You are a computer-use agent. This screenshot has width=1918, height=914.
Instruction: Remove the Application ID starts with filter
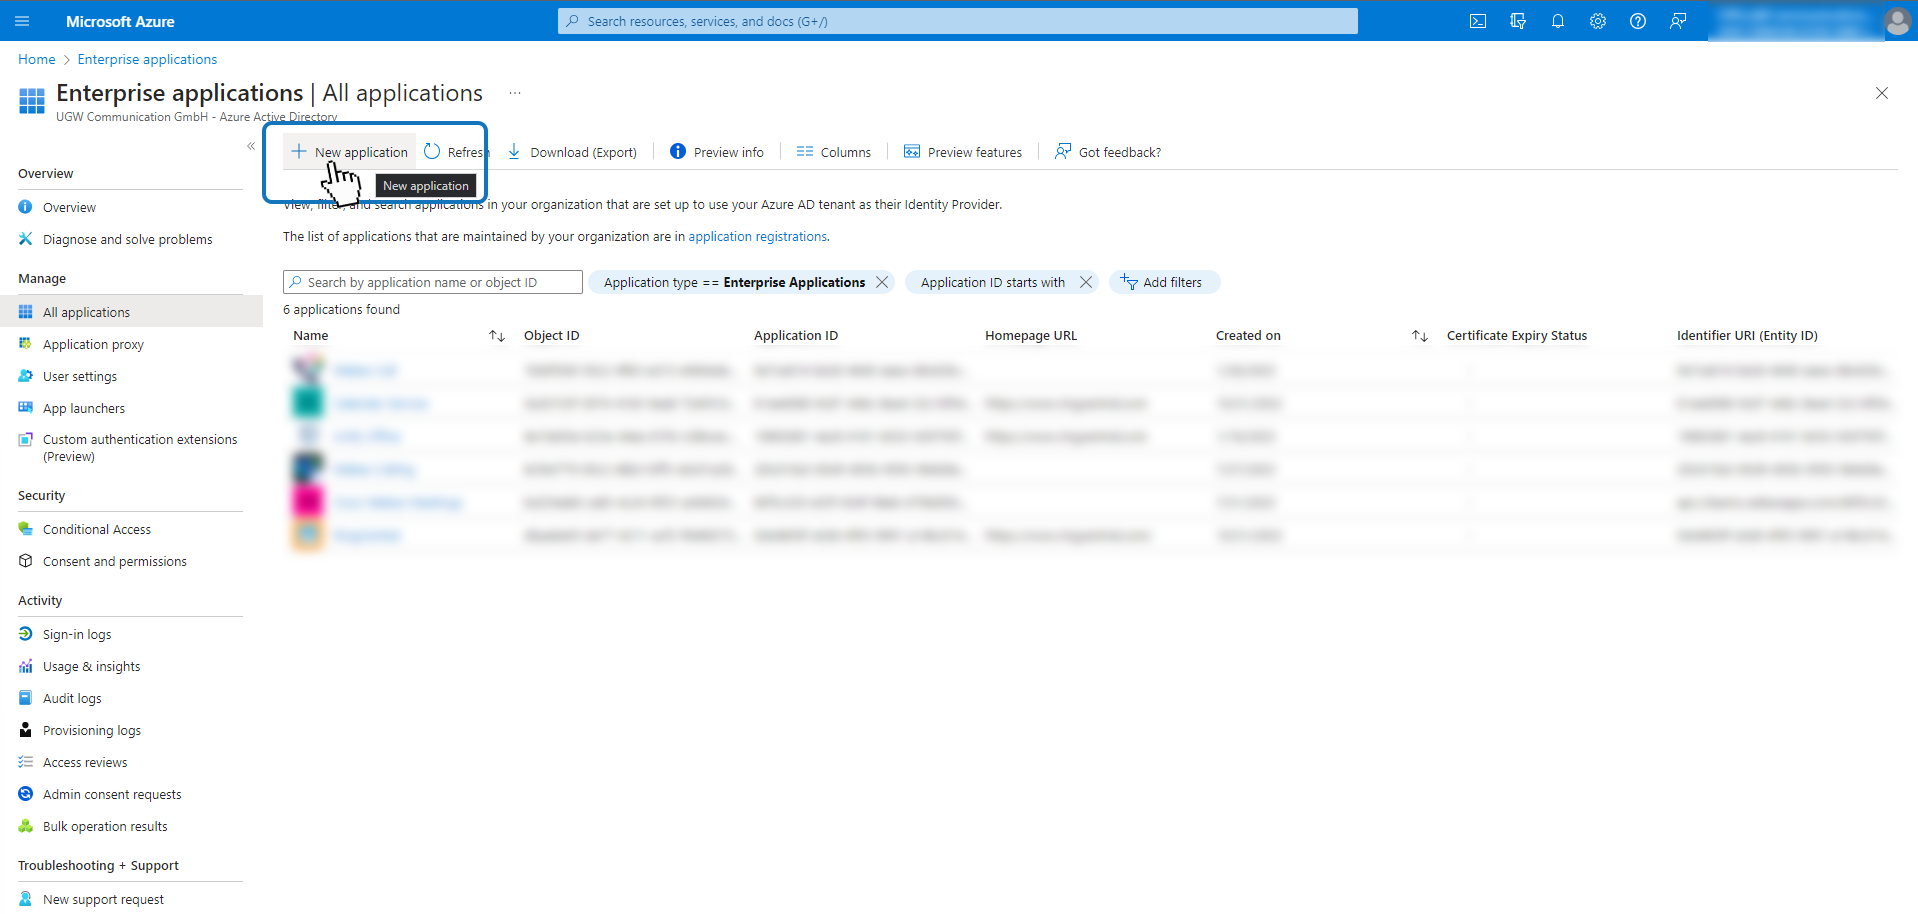pyautogui.click(x=1086, y=282)
